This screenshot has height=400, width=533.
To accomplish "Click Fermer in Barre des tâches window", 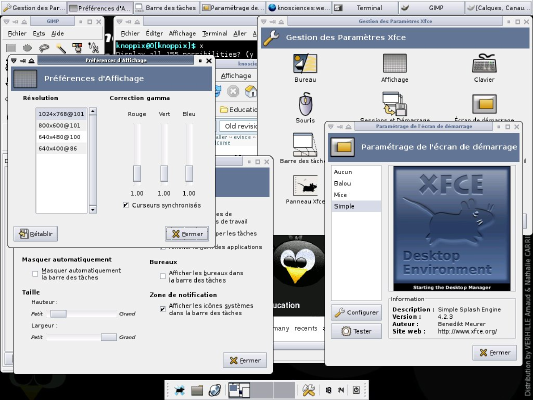I will coord(245,360).
